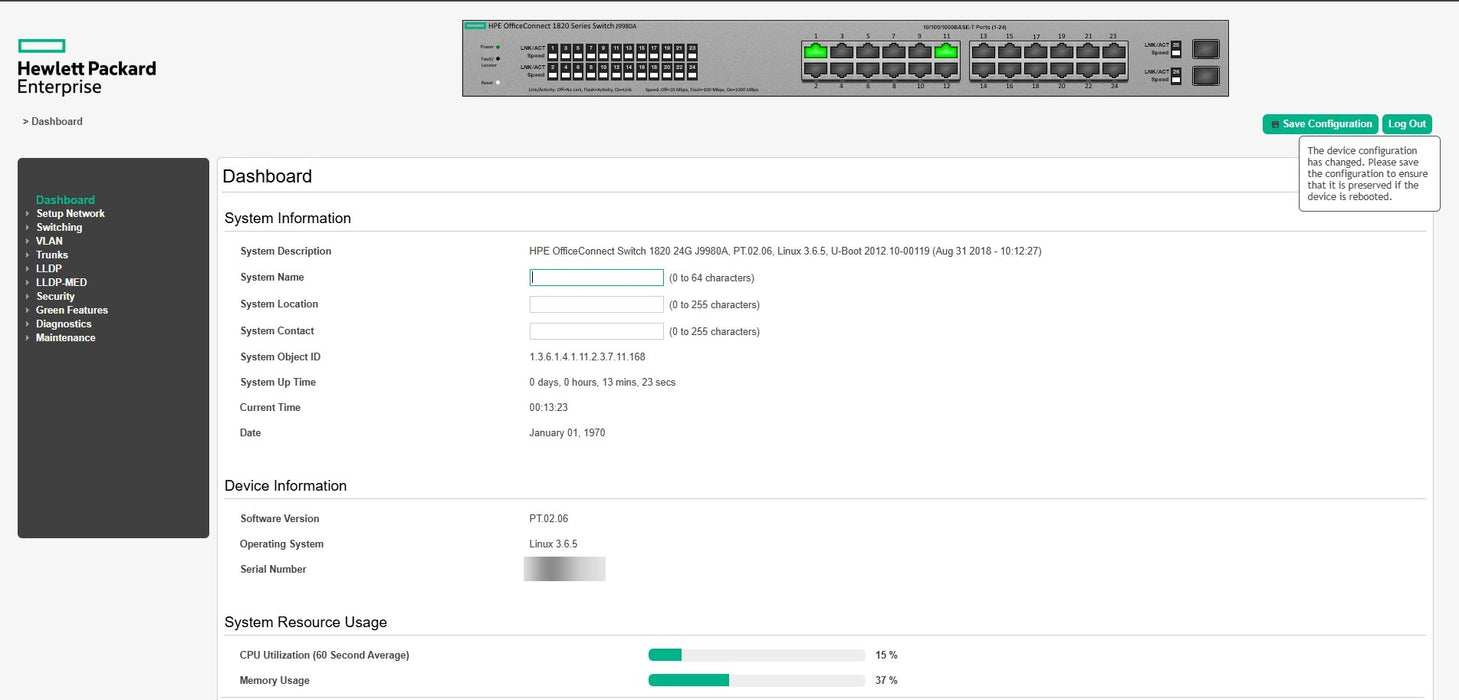Click port 15 on the switch graphic
The width and height of the screenshot is (1459, 700).
[x=1010, y=51]
